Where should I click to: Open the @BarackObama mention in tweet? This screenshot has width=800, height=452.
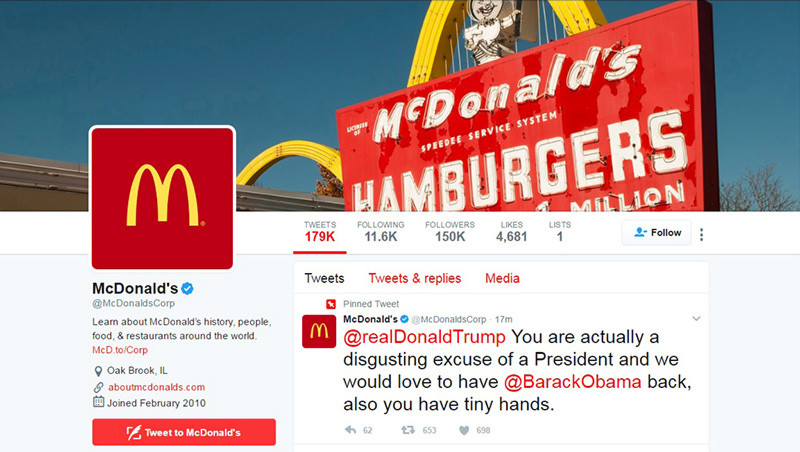click(x=572, y=382)
